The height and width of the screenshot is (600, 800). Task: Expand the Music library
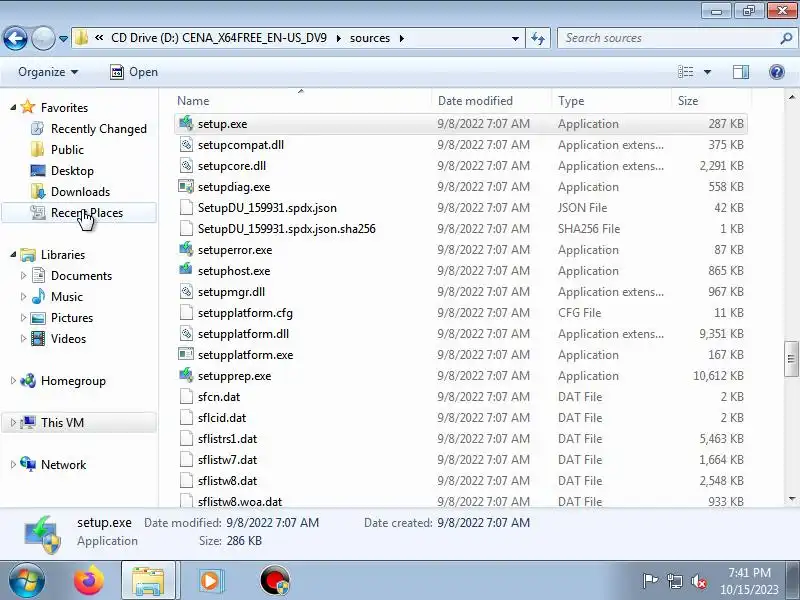click(23, 296)
